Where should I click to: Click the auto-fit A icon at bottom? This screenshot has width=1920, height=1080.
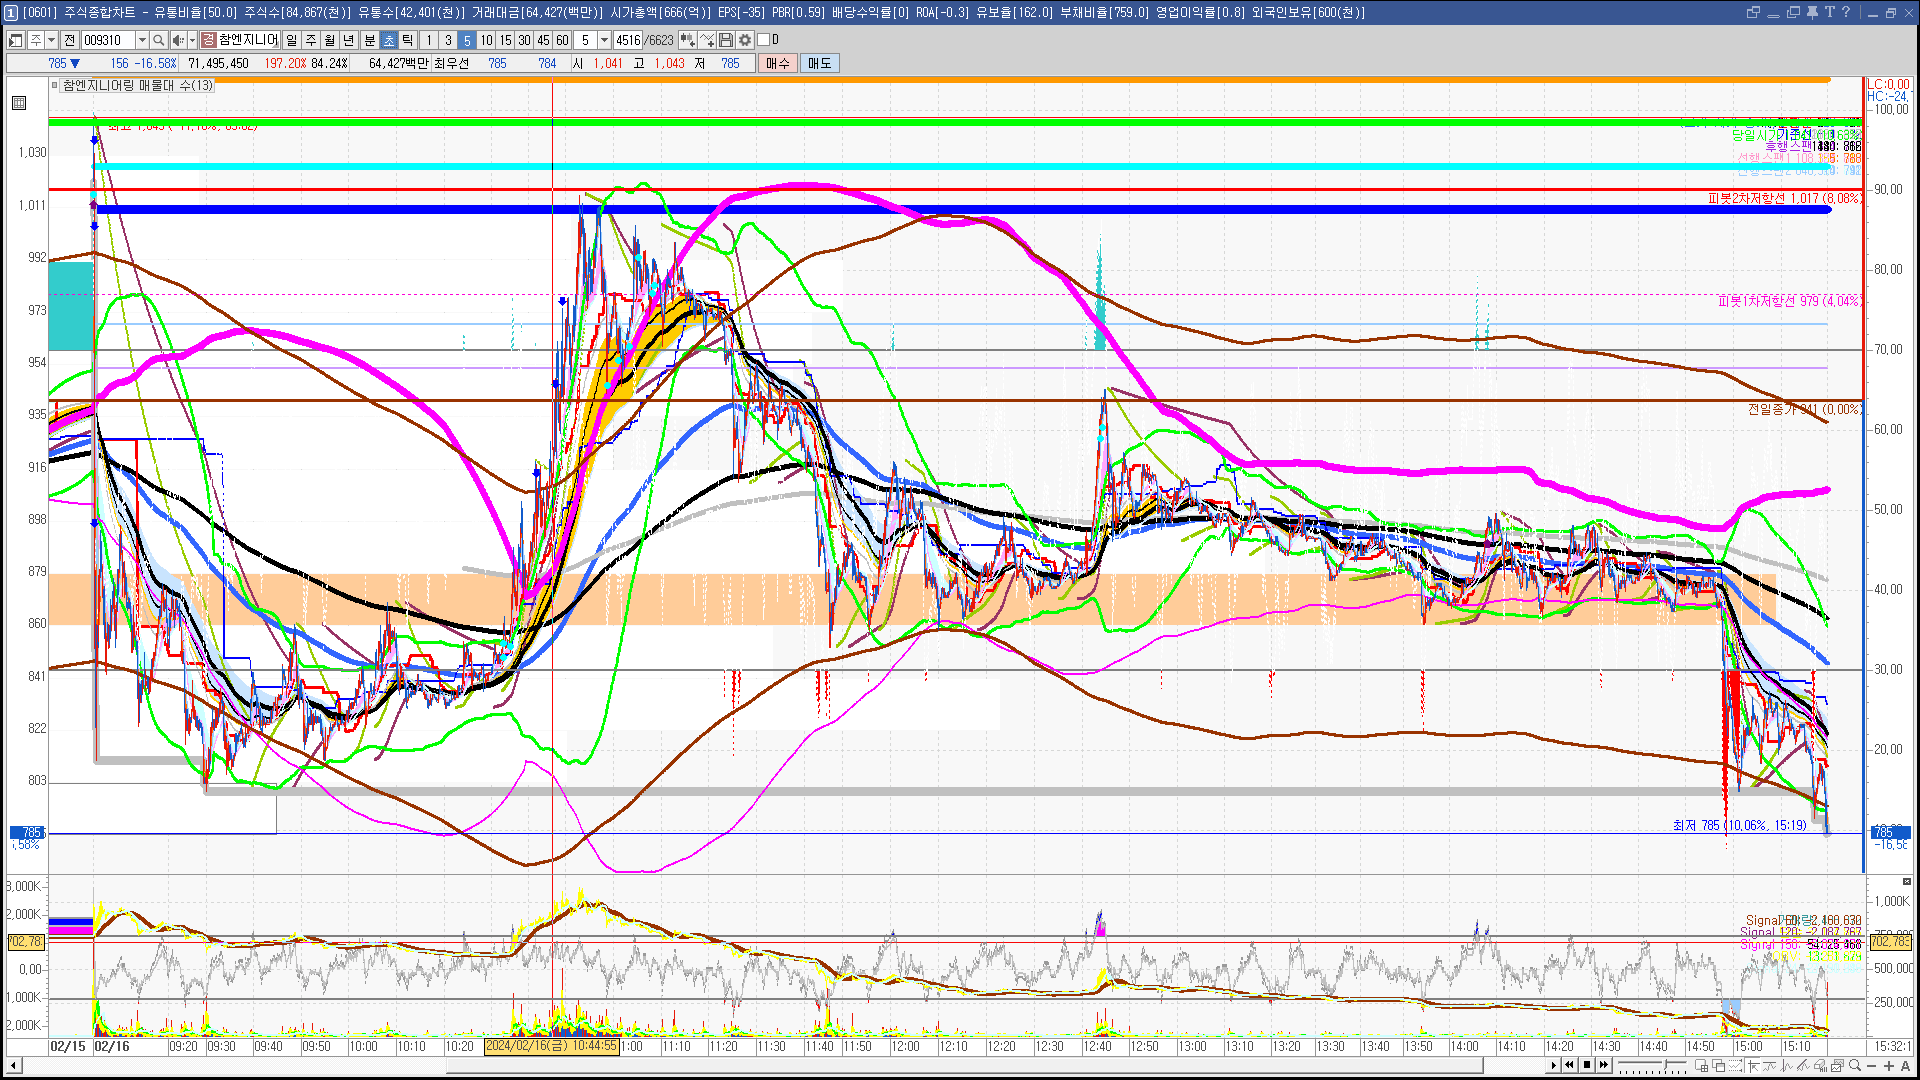[x=1906, y=1065]
